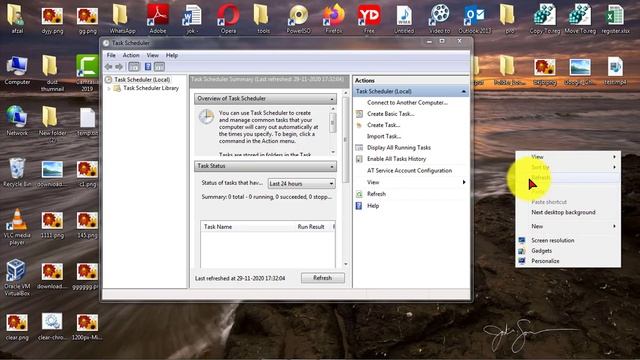Expand the Task Scheduler Library tree node

(x=109, y=88)
